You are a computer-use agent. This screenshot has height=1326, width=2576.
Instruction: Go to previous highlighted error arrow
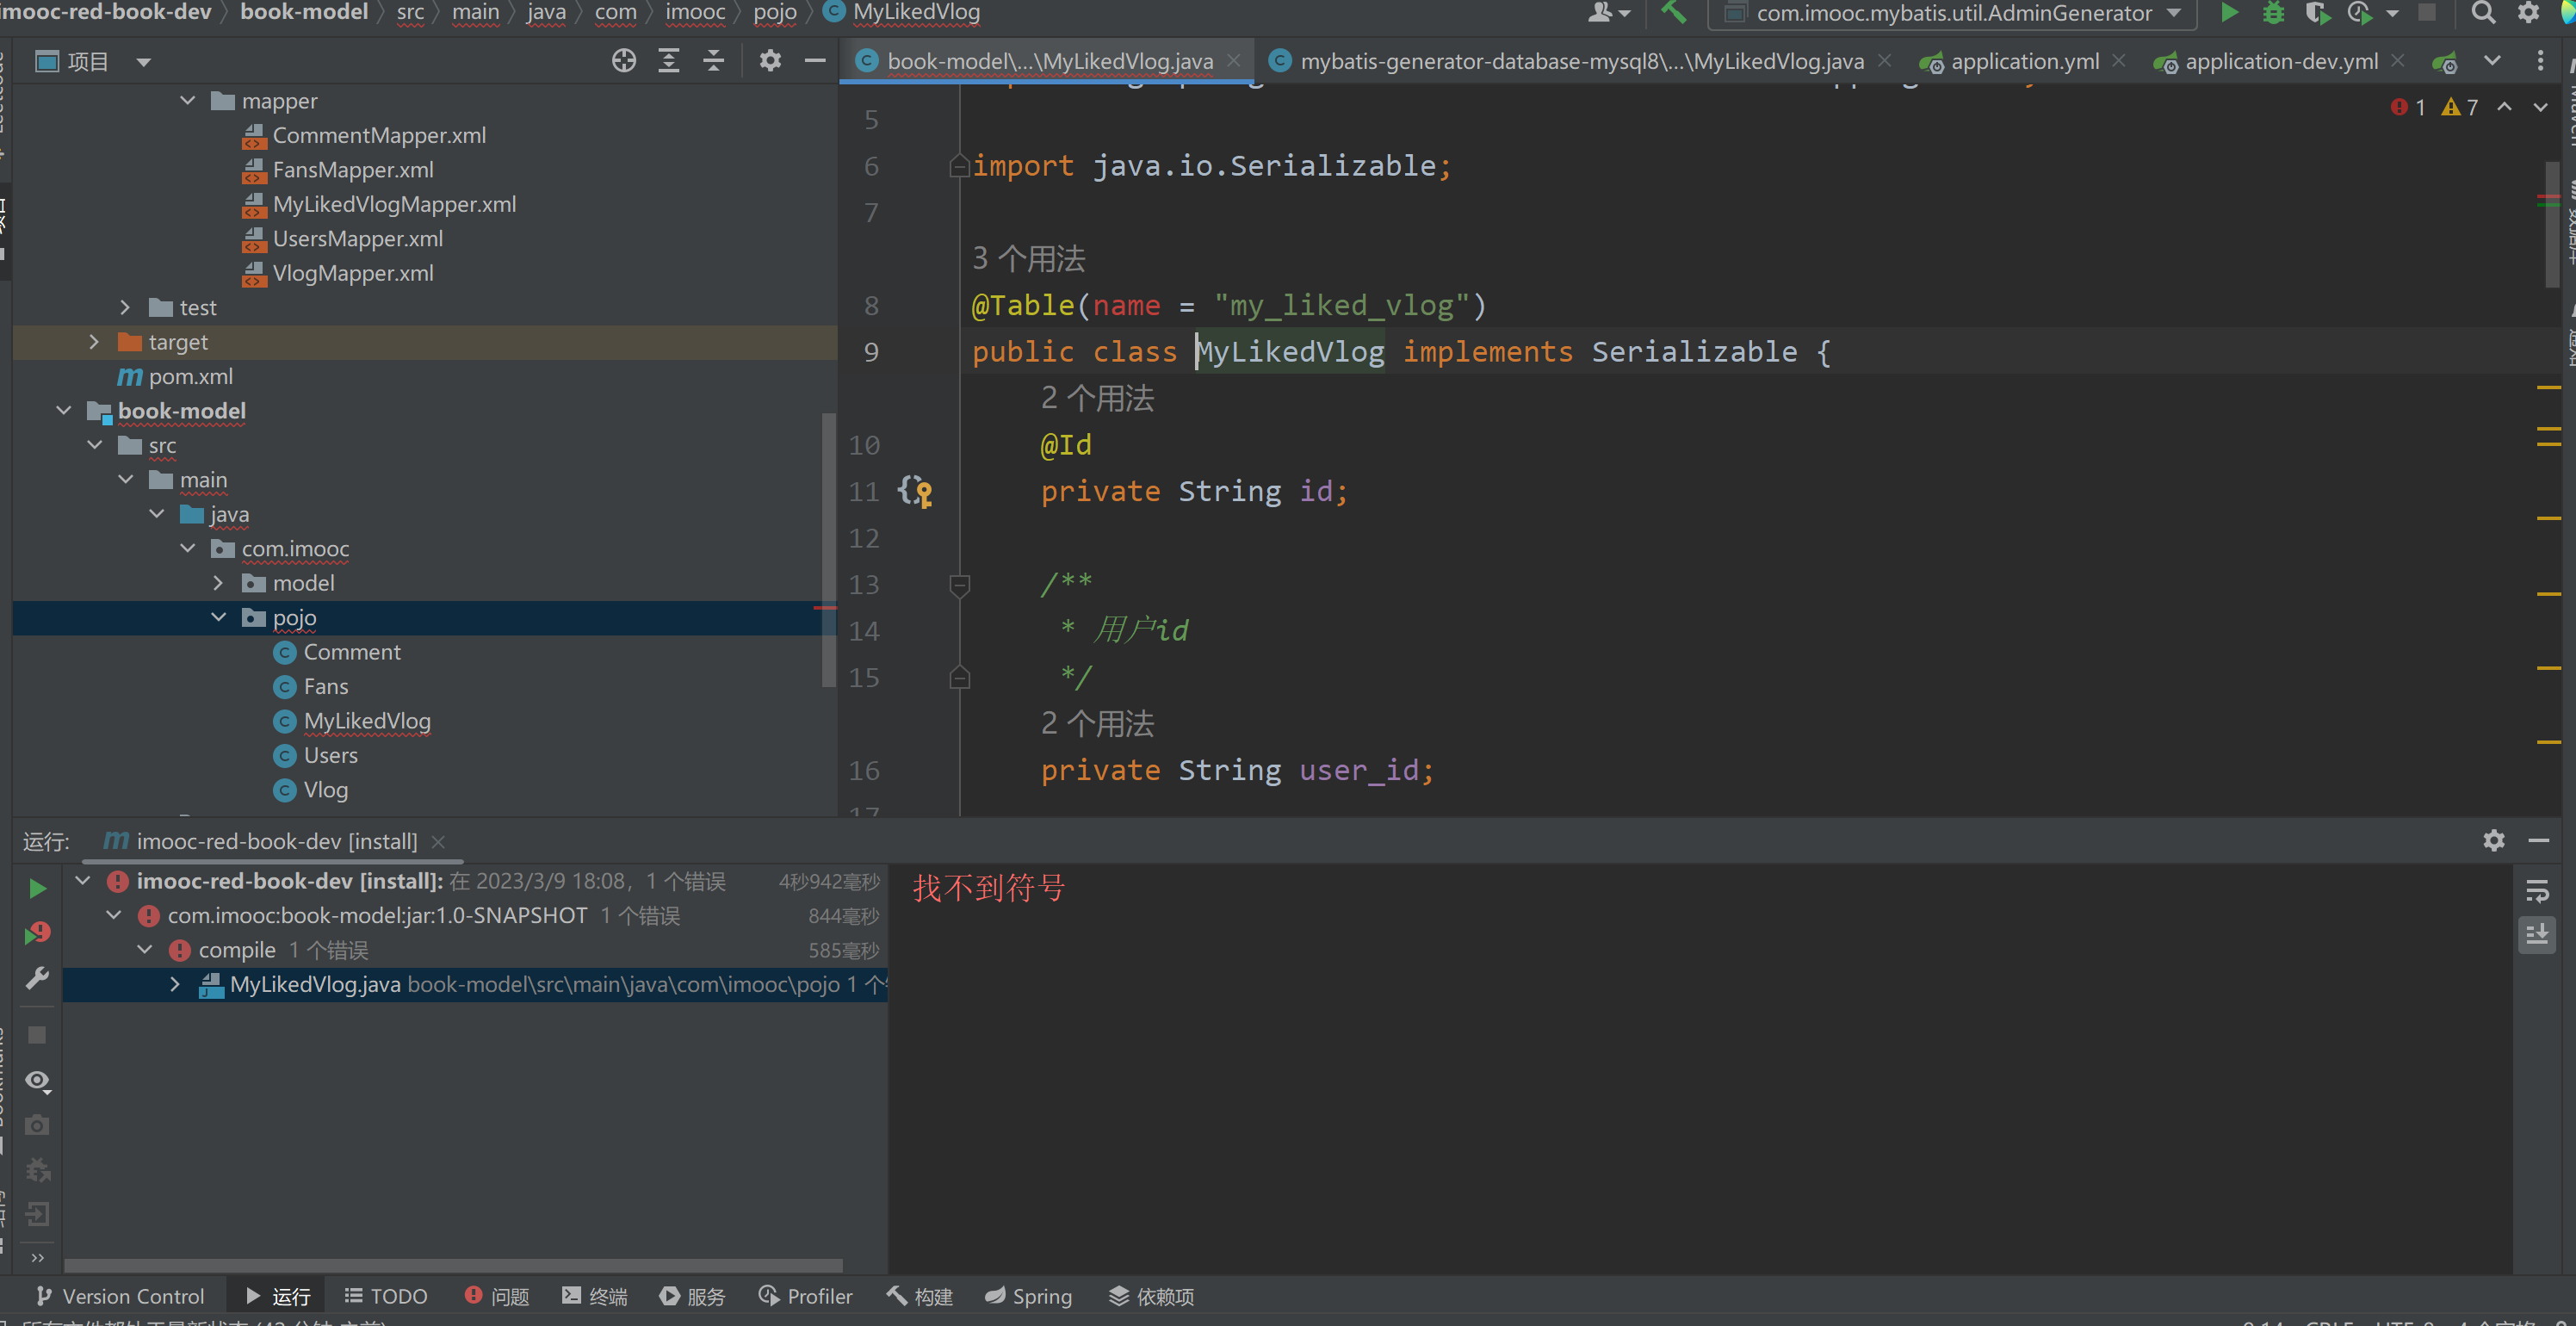tap(2504, 107)
